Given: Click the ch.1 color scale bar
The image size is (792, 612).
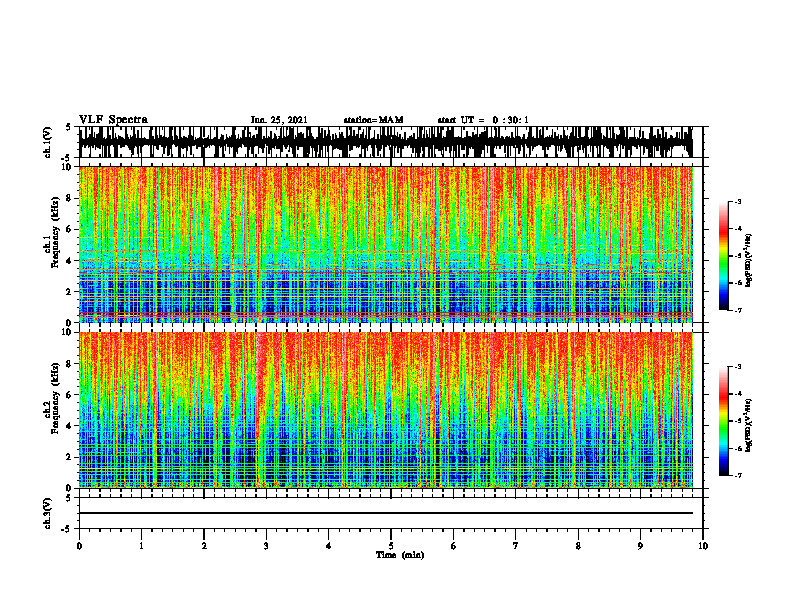Looking at the screenshot, I should (723, 256).
